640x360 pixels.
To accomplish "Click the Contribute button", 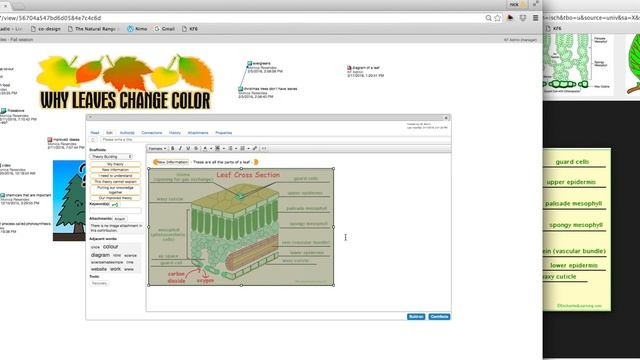I will [x=439, y=317].
